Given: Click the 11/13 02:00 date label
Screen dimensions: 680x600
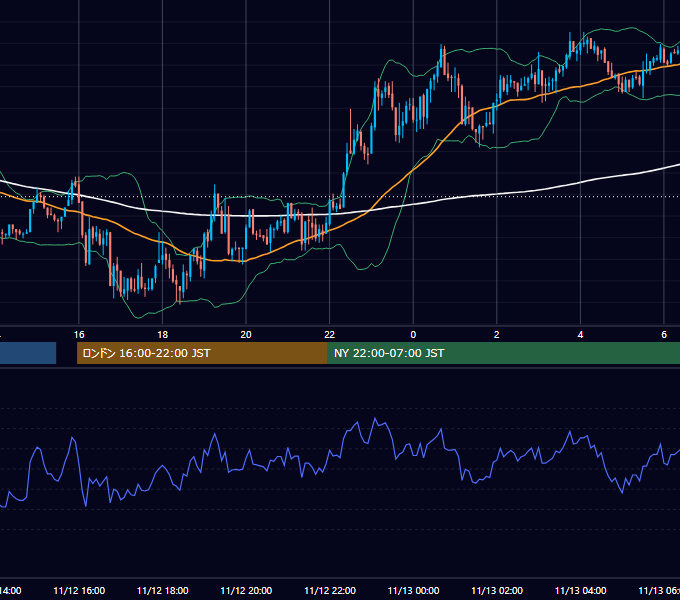Looking at the screenshot, I should [x=497, y=590].
